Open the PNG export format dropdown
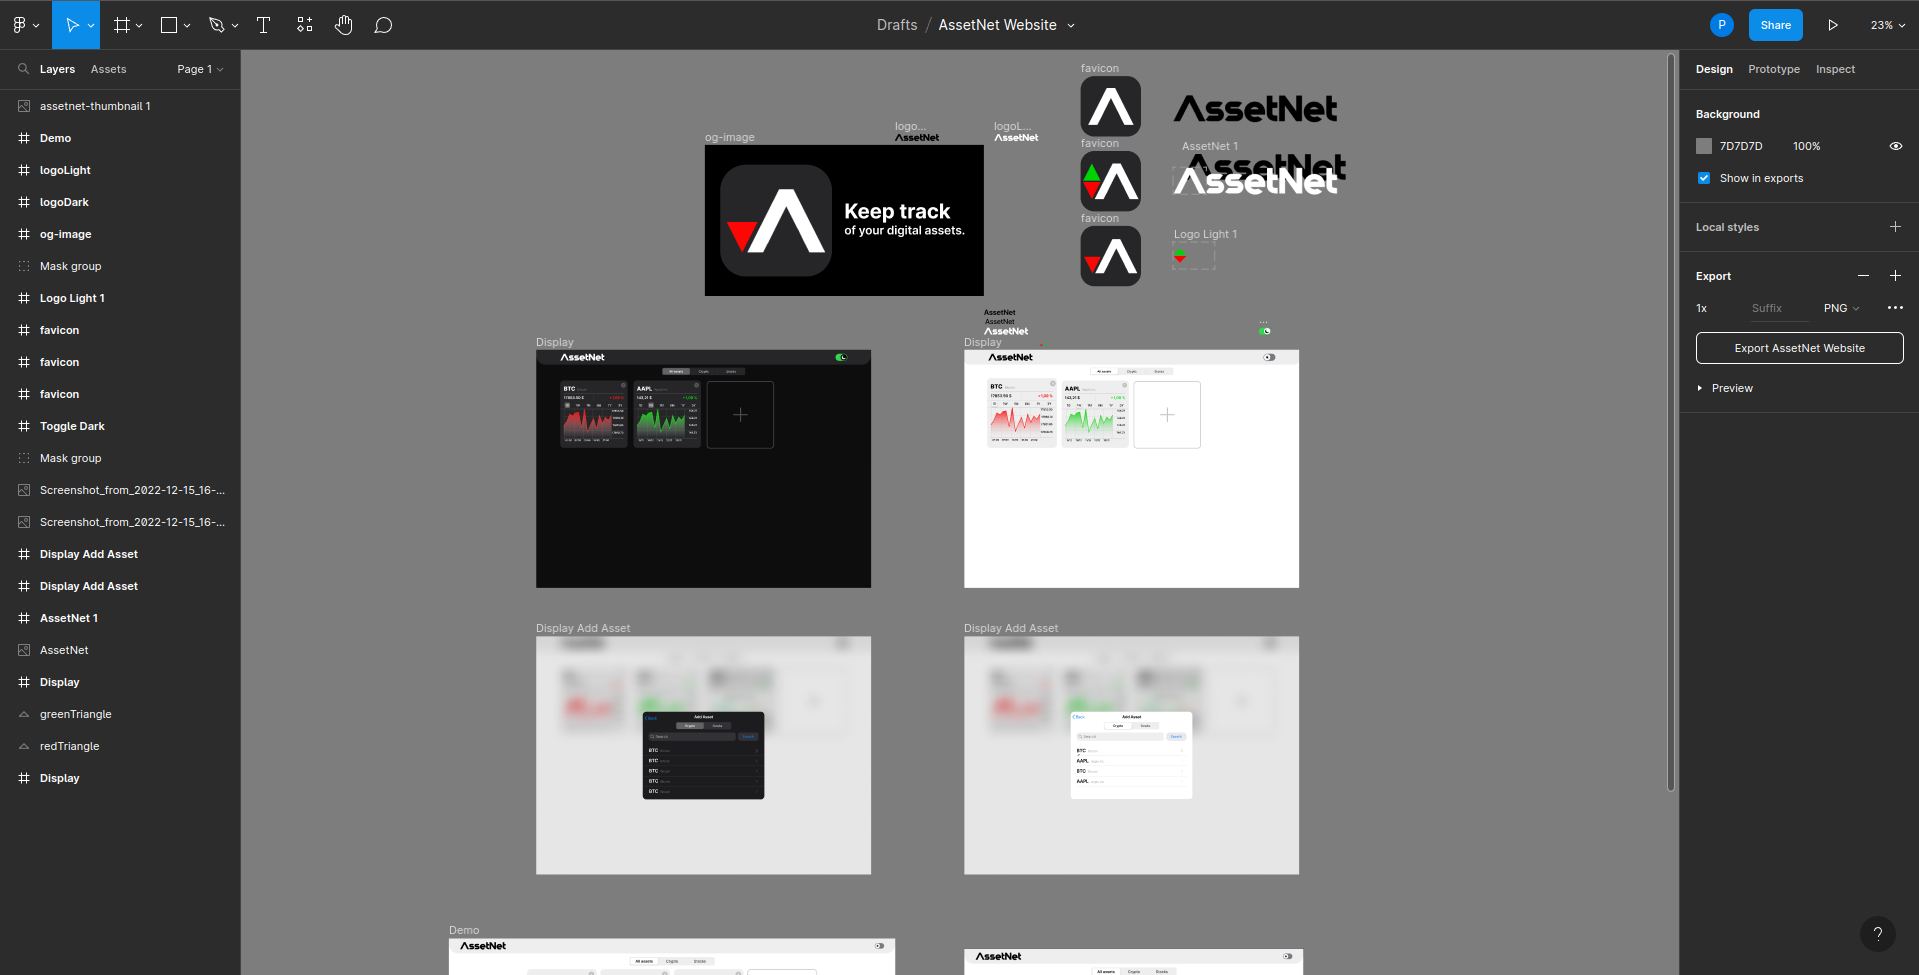Screen dimensions: 1919x975 pos(1841,308)
